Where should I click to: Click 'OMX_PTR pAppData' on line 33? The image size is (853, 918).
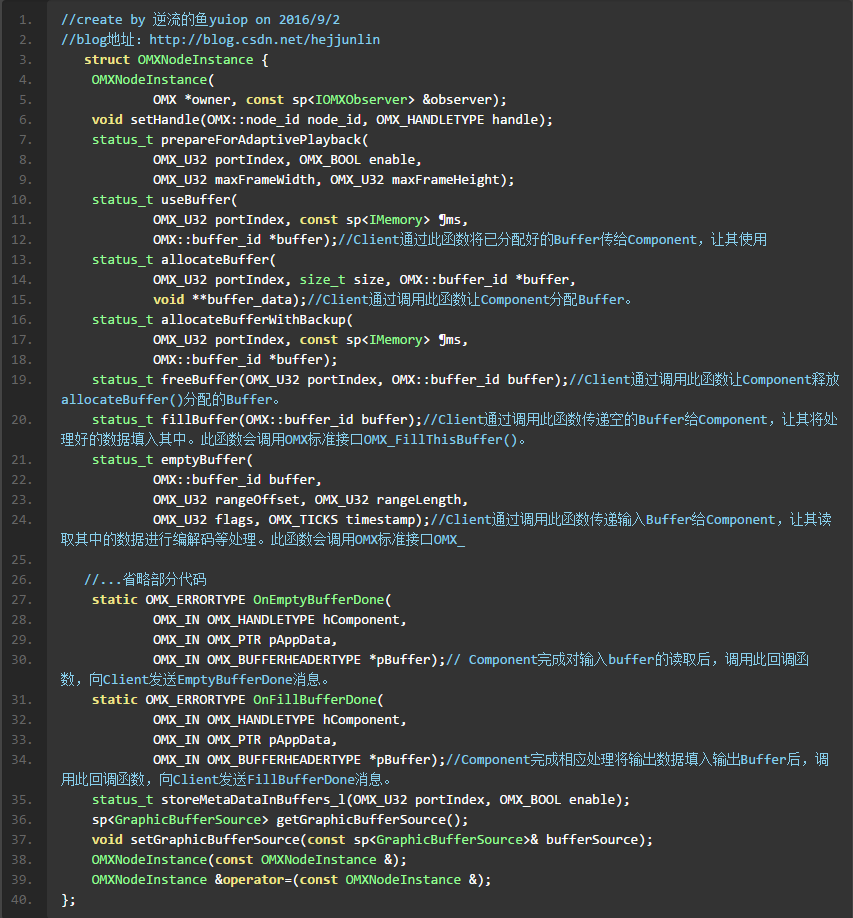[x=268, y=740]
